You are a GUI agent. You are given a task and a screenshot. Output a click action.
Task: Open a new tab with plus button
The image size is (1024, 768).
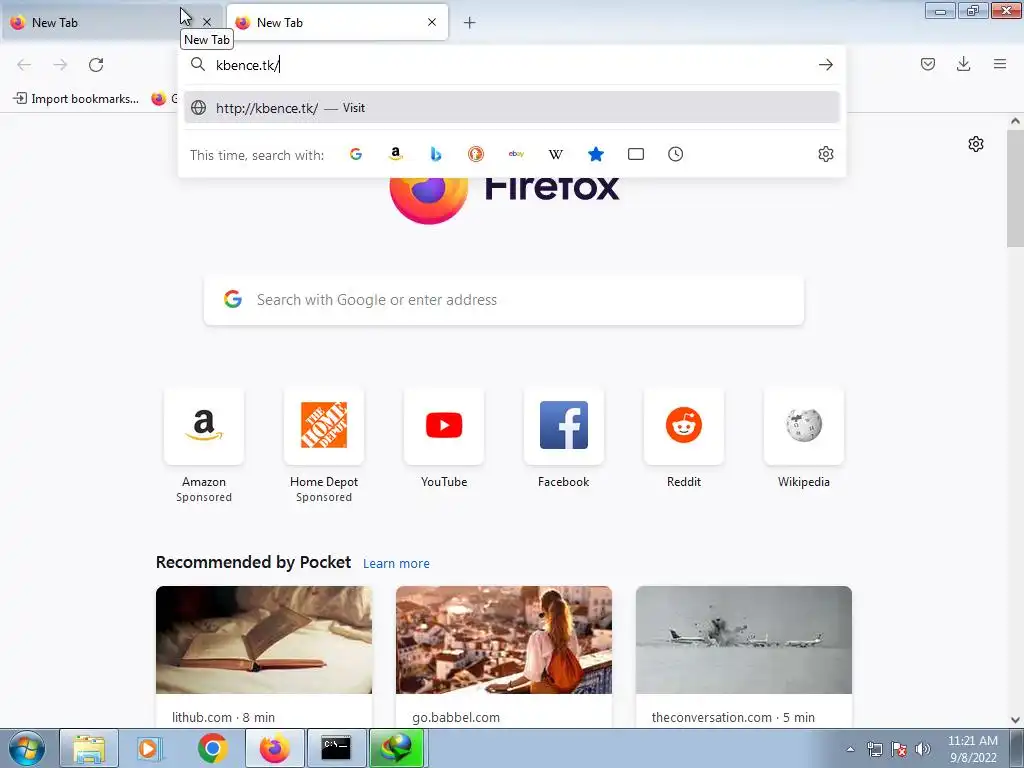[x=470, y=23]
